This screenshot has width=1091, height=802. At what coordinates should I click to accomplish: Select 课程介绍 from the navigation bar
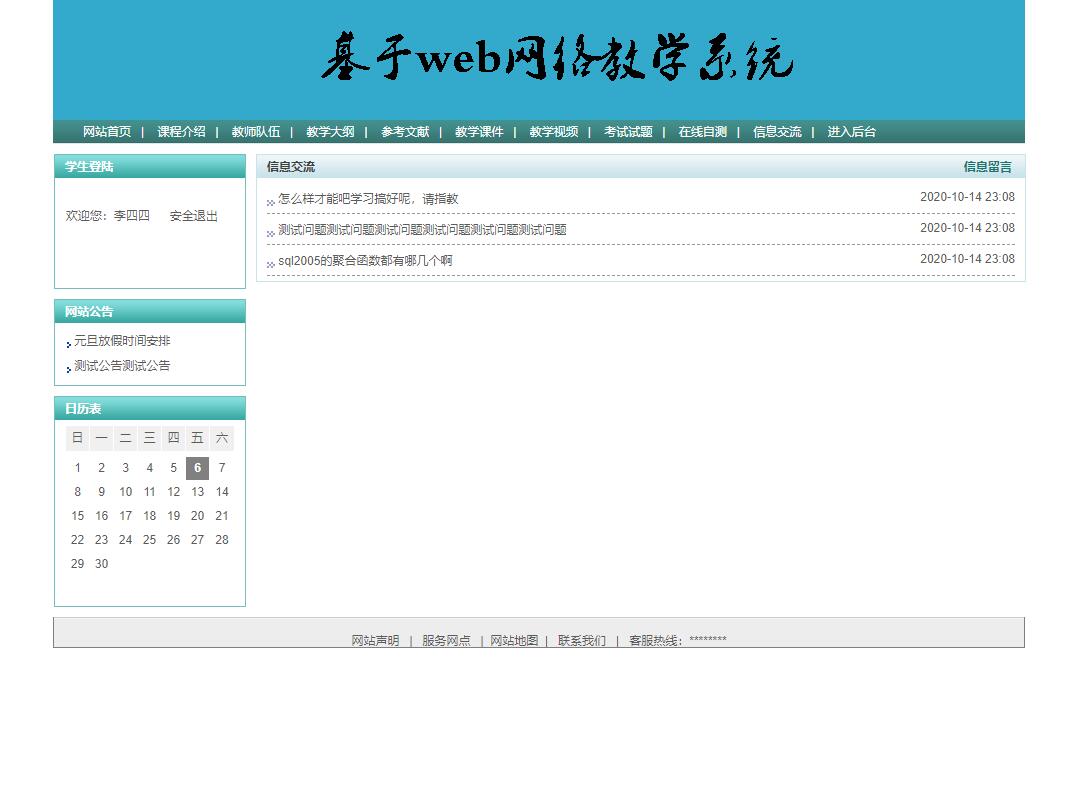[180, 131]
